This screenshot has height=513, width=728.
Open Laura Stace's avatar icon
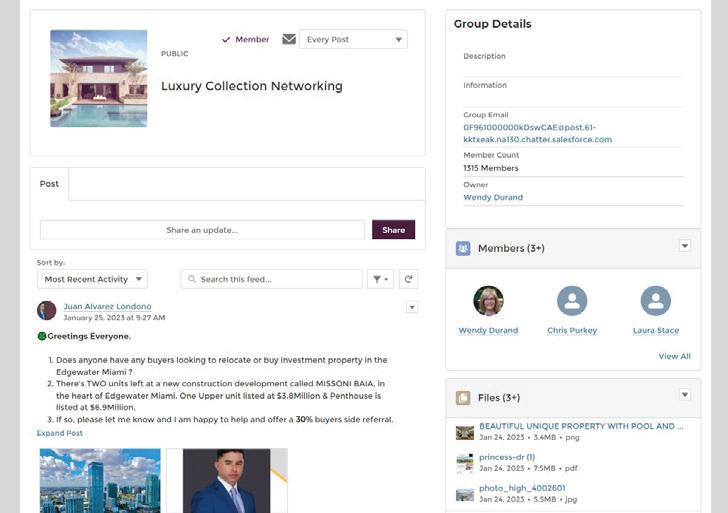coord(655,301)
